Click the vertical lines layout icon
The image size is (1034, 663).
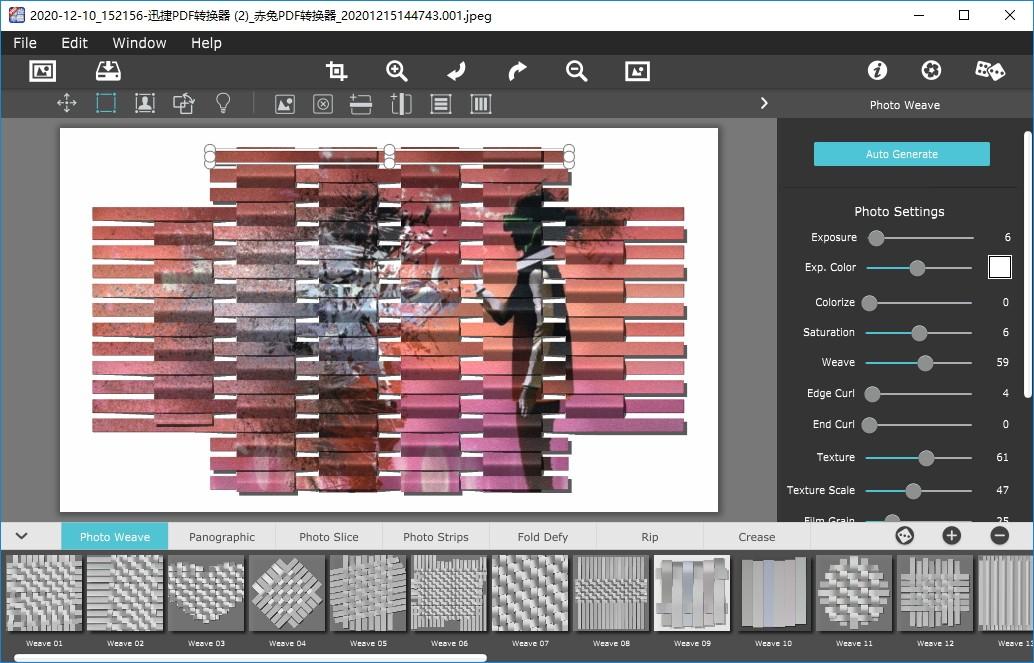click(x=481, y=104)
